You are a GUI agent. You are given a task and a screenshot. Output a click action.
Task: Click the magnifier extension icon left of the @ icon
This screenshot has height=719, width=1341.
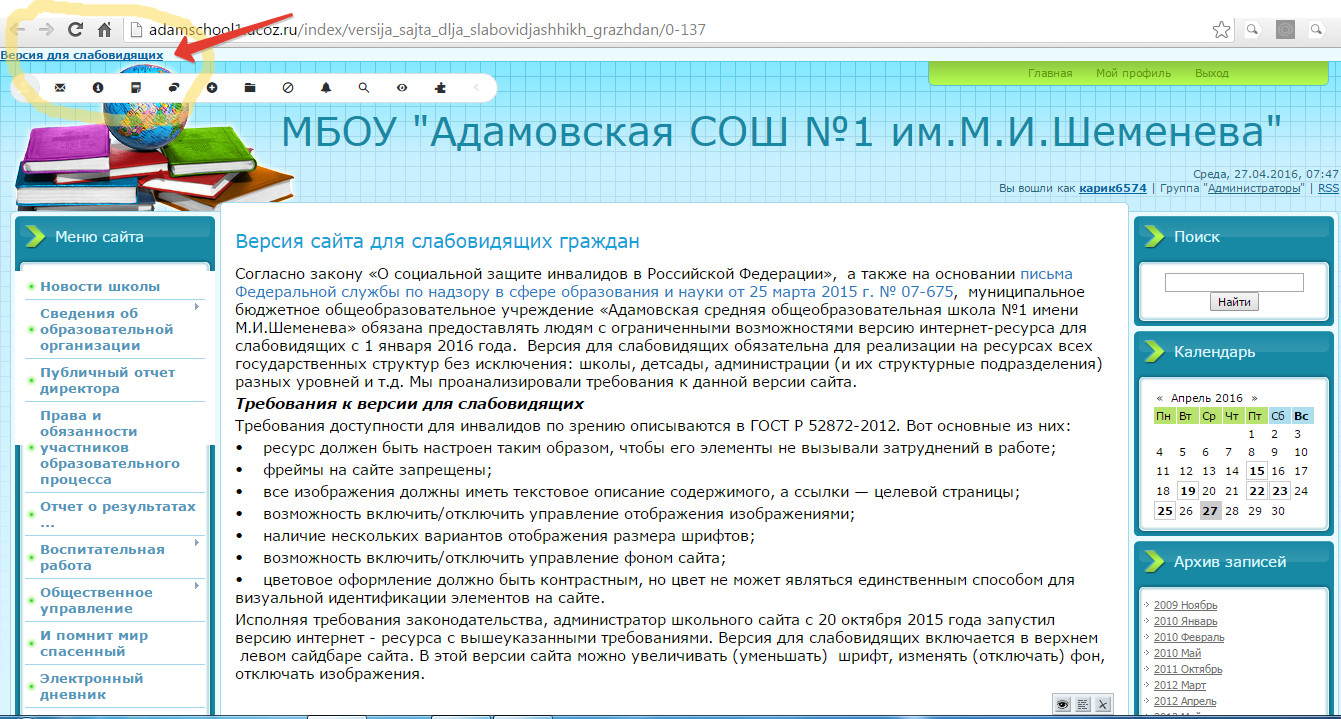pyautogui.click(x=1252, y=29)
